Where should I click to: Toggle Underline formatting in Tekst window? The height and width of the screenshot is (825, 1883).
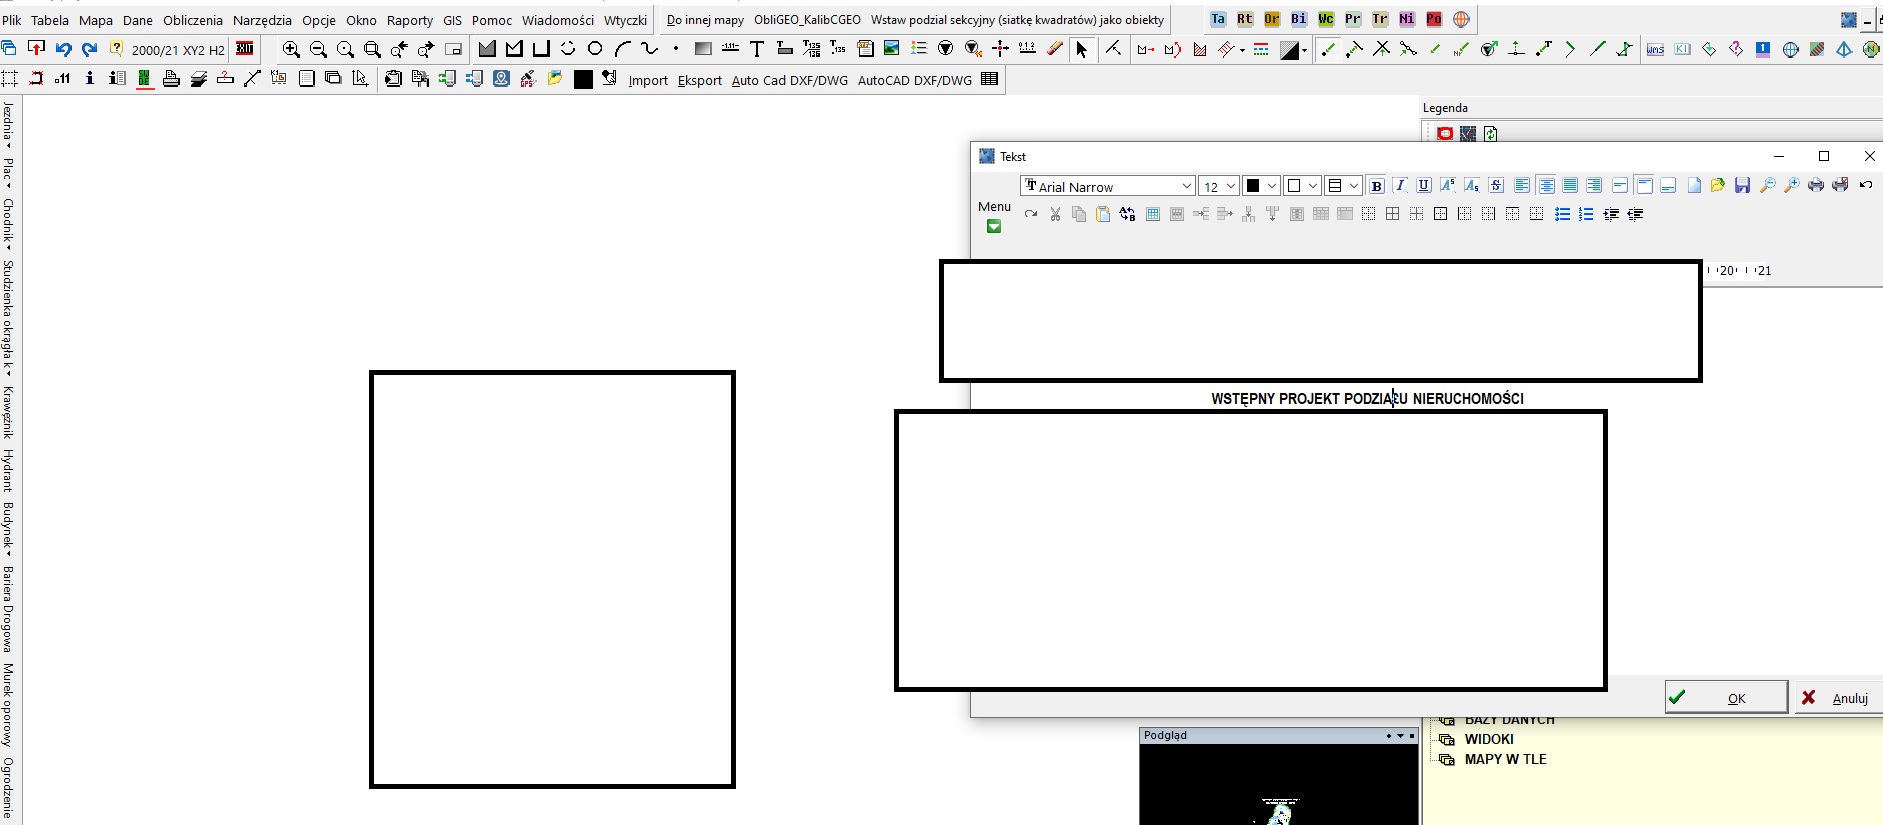pyautogui.click(x=1424, y=186)
